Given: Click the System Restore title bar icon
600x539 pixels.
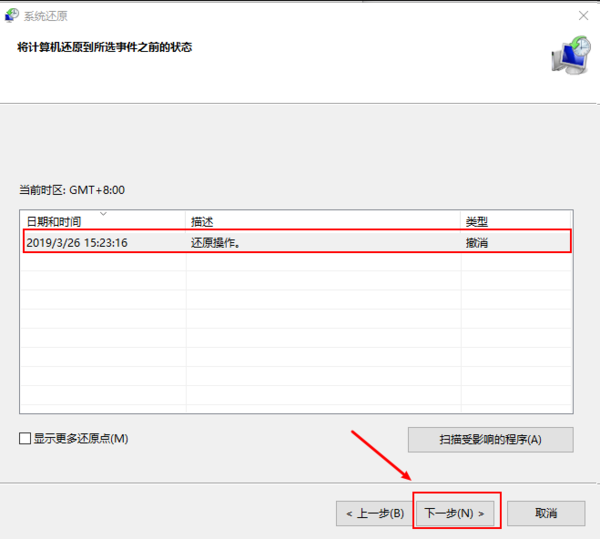Looking at the screenshot, I should (x=11, y=15).
